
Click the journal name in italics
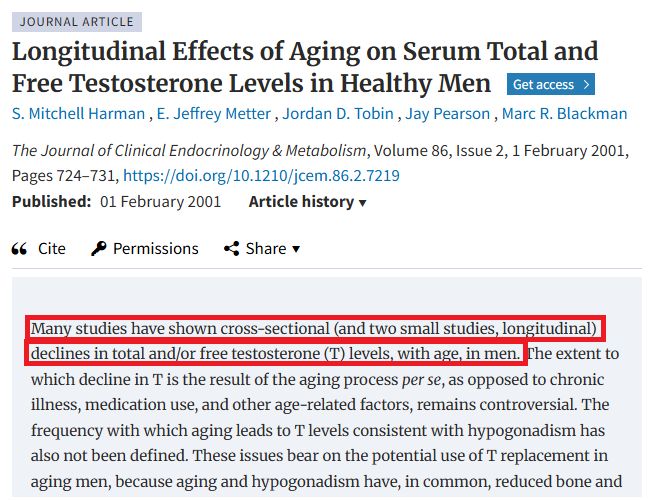point(189,151)
